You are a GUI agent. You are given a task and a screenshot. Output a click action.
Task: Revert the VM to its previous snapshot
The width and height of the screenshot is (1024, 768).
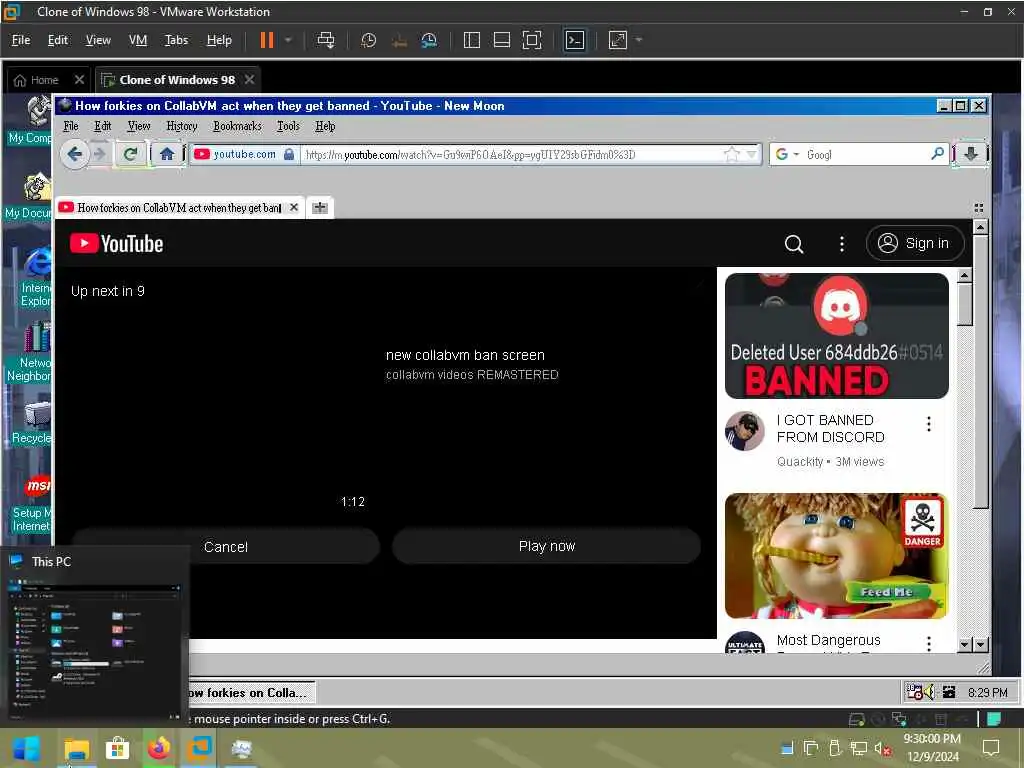(399, 40)
